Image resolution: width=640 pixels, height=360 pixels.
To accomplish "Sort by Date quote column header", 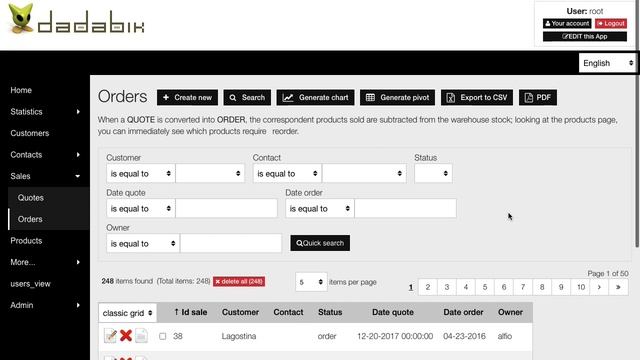I will [x=393, y=312].
